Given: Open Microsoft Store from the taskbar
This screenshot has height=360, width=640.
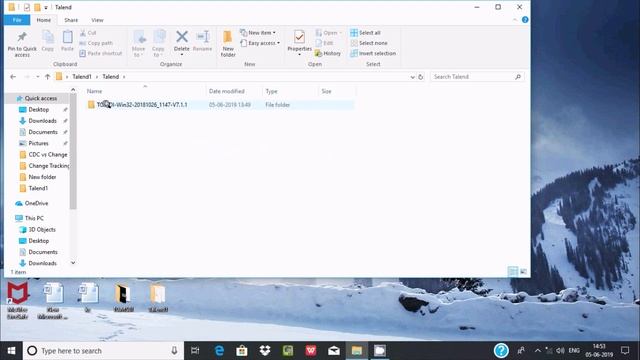Looking at the screenshot, I should click(242, 351).
